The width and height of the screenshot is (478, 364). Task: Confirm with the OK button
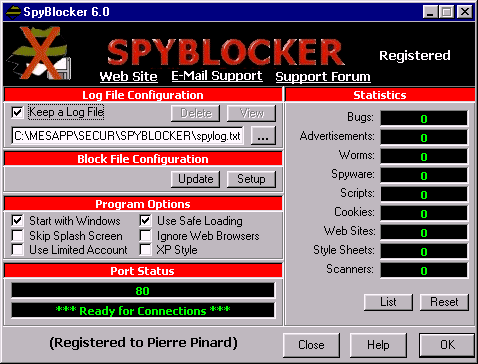tap(447, 345)
